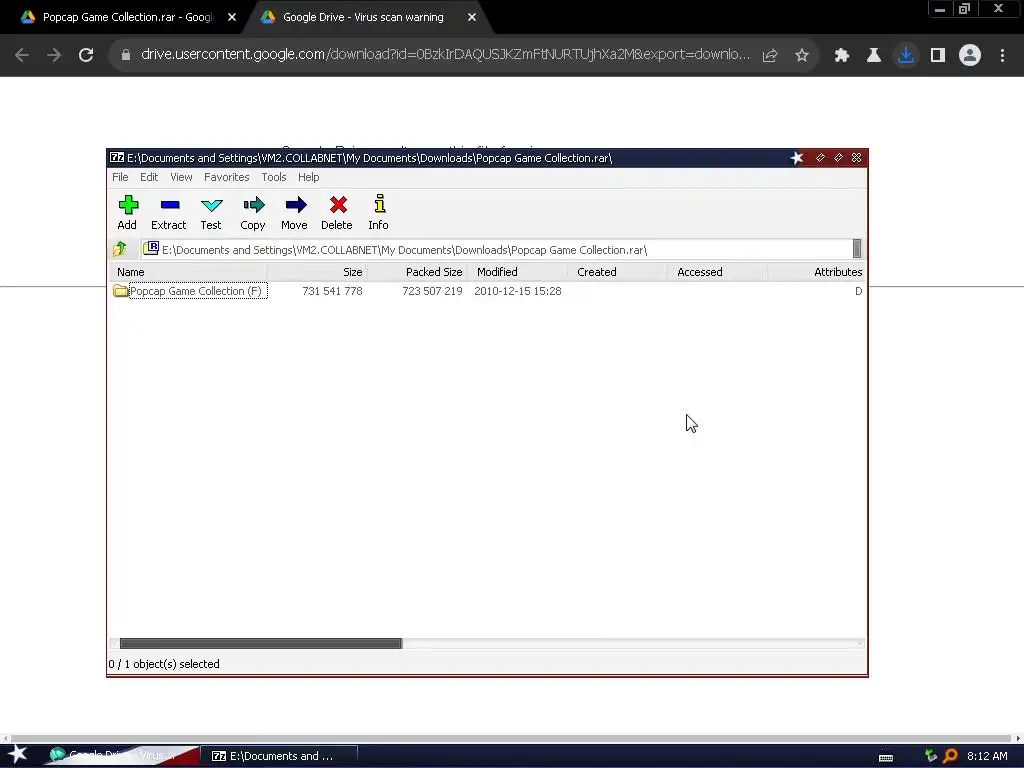
Task: Click the 7-Zip title bar star icon
Action: pyautogui.click(x=797, y=157)
